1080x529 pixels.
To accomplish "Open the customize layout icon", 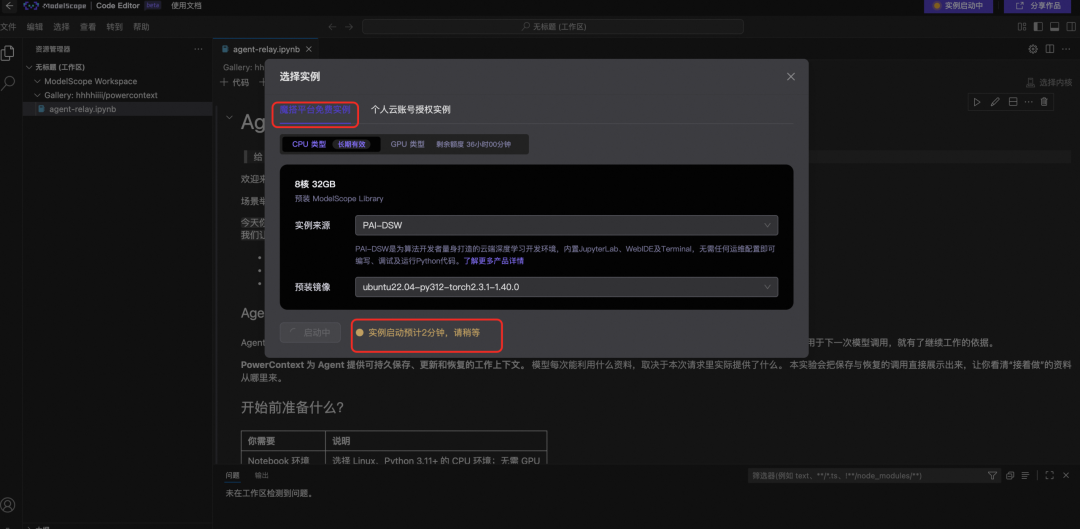I will click(x=1022, y=27).
